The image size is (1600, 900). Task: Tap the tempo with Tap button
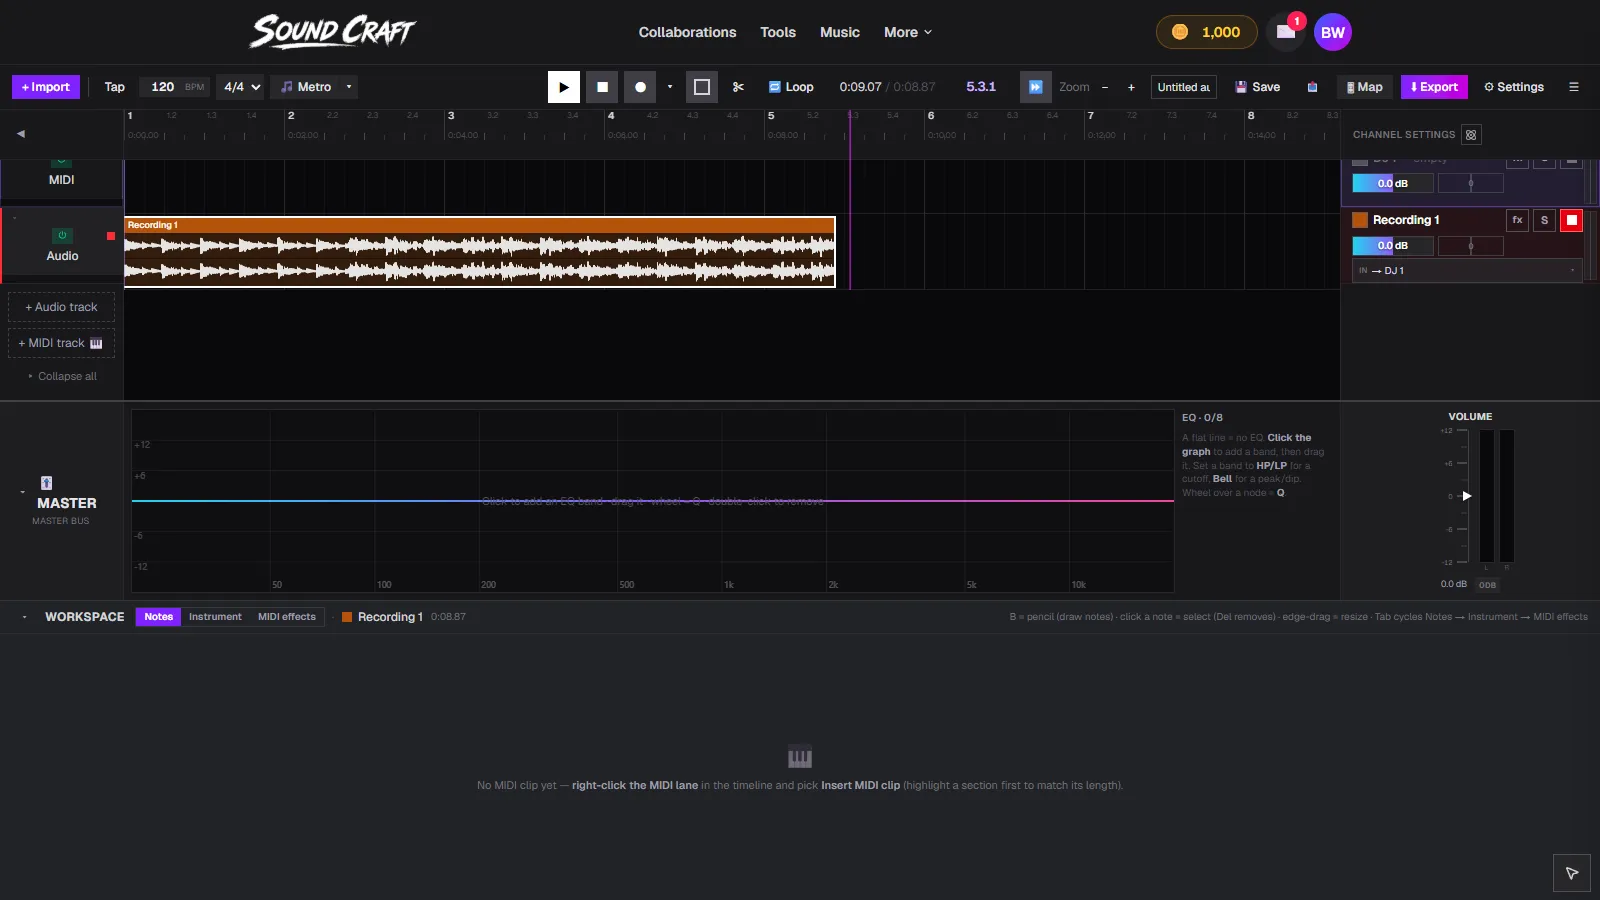coord(115,87)
